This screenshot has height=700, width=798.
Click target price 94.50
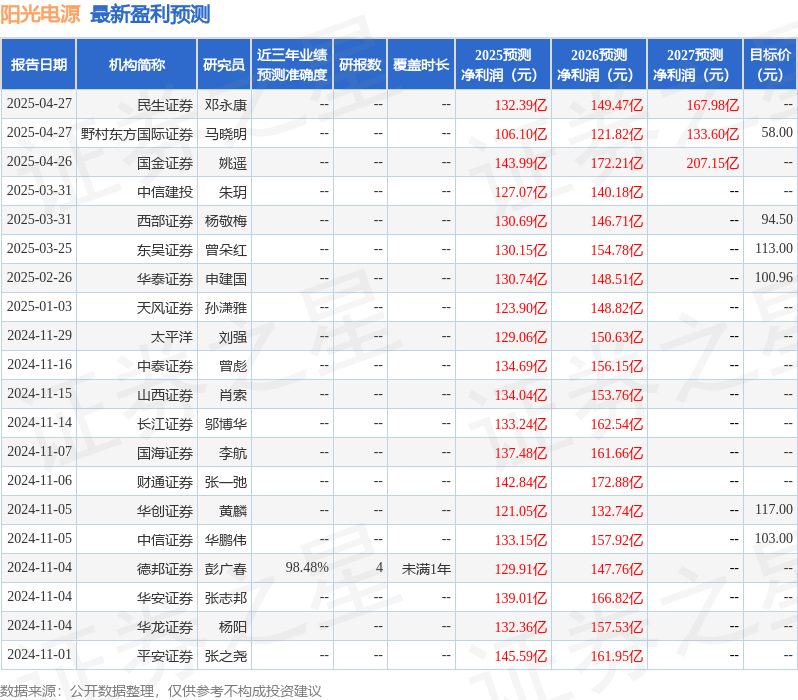(x=777, y=220)
